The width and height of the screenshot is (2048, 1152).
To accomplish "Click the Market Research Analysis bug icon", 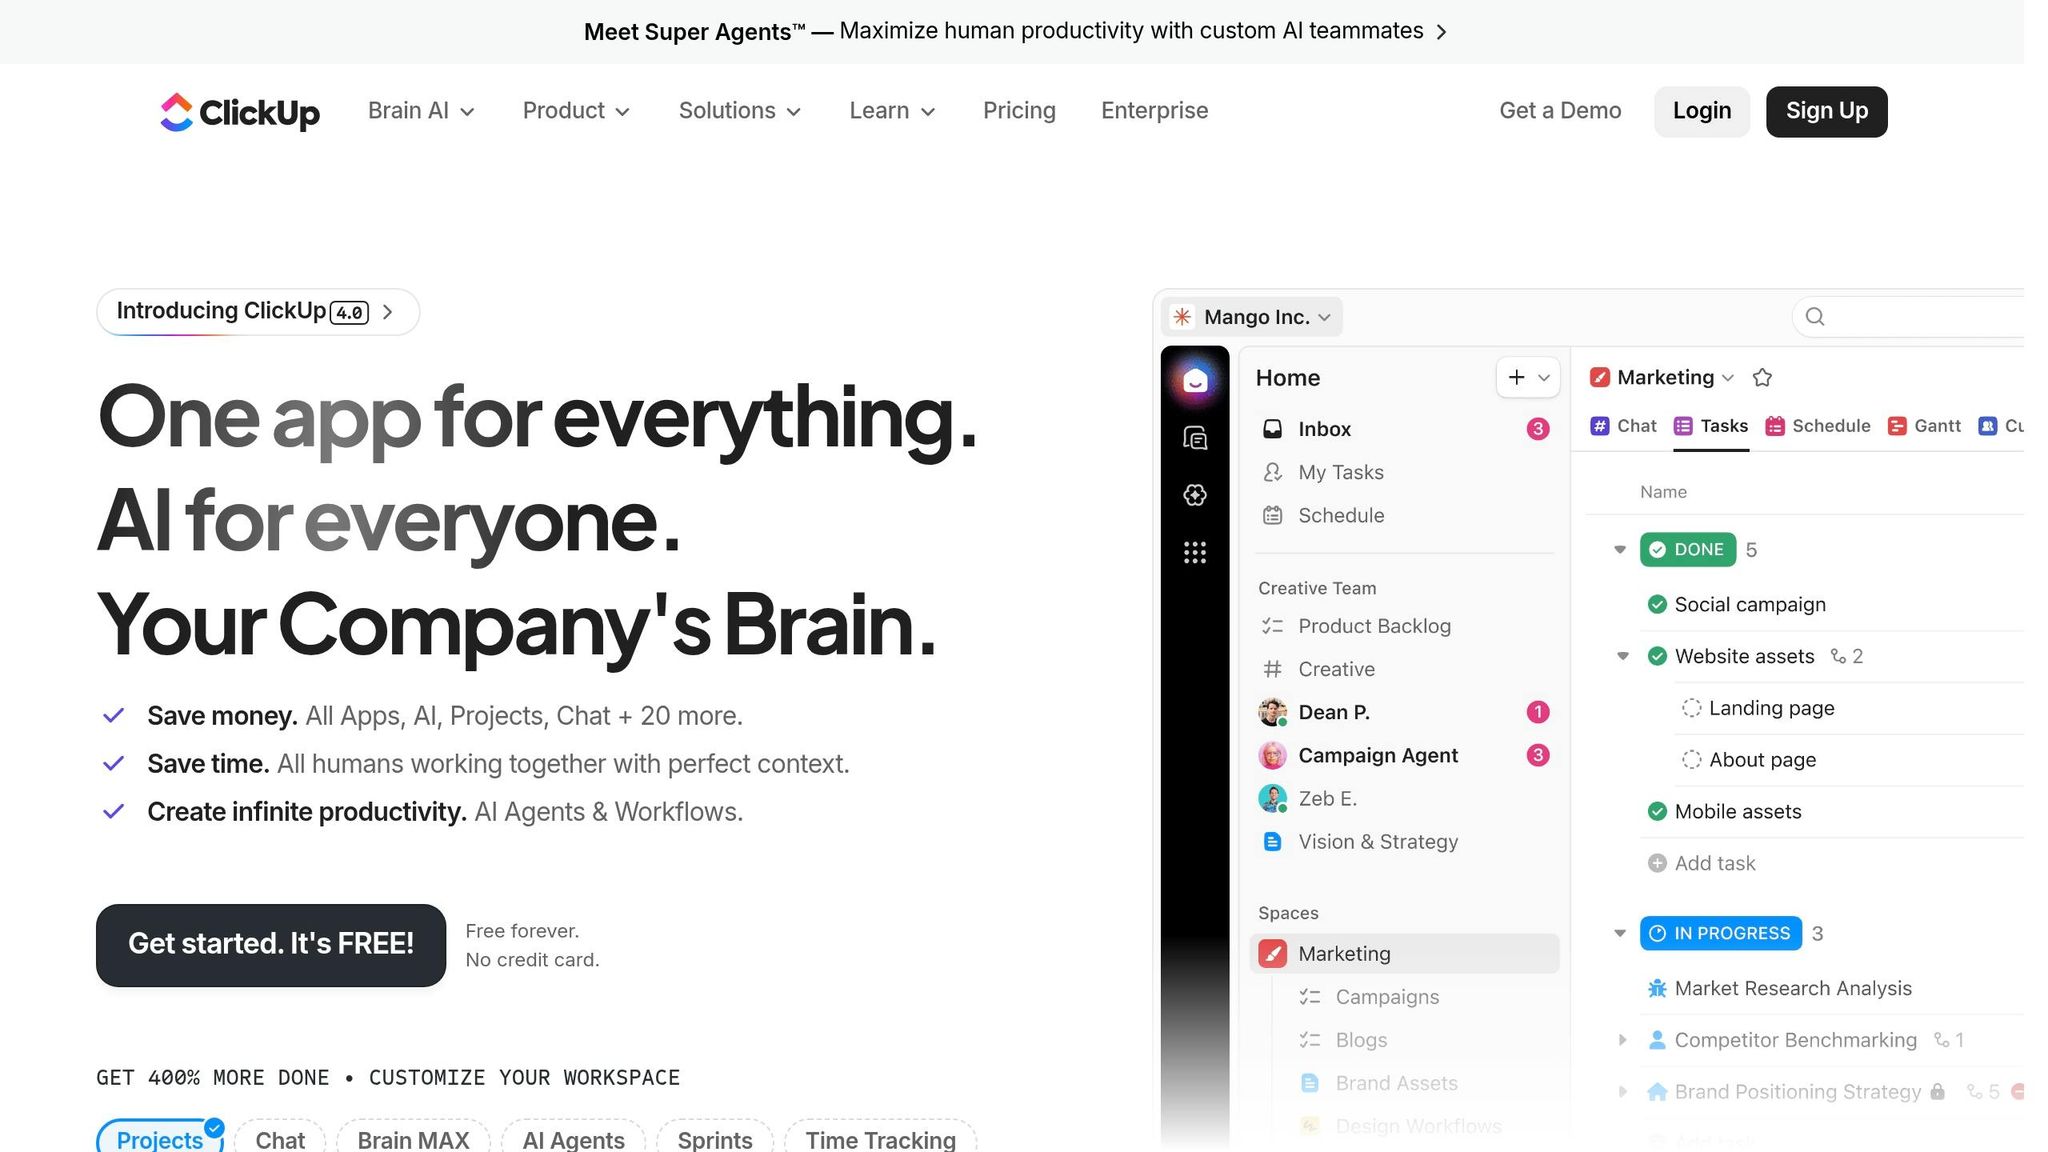I will 1657,988.
